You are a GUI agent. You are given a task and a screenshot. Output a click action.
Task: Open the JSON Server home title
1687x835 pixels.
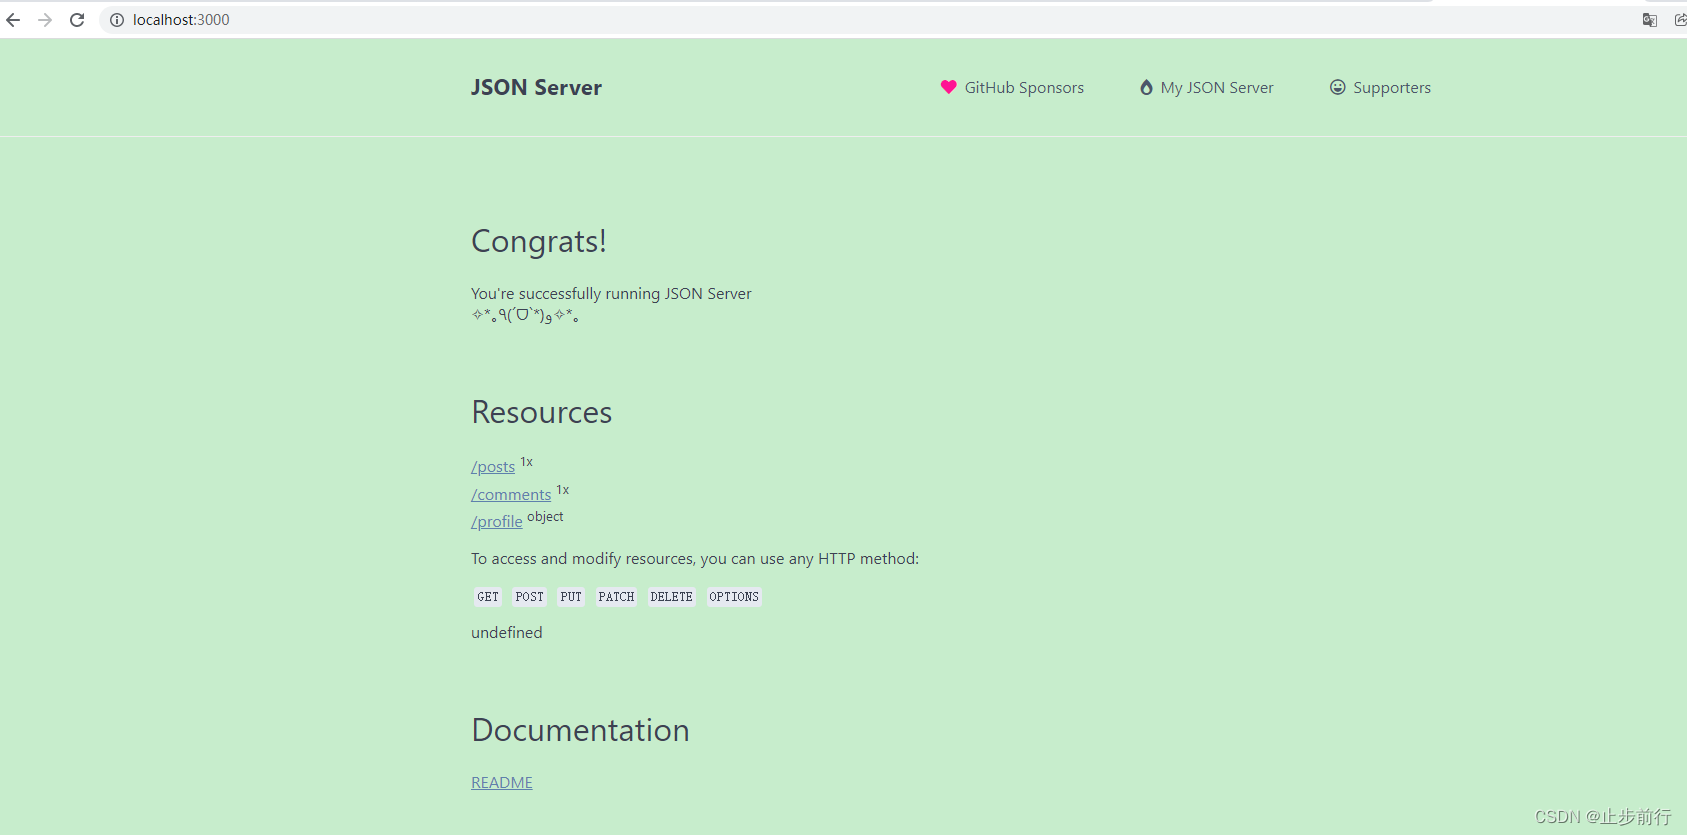coord(536,88)
